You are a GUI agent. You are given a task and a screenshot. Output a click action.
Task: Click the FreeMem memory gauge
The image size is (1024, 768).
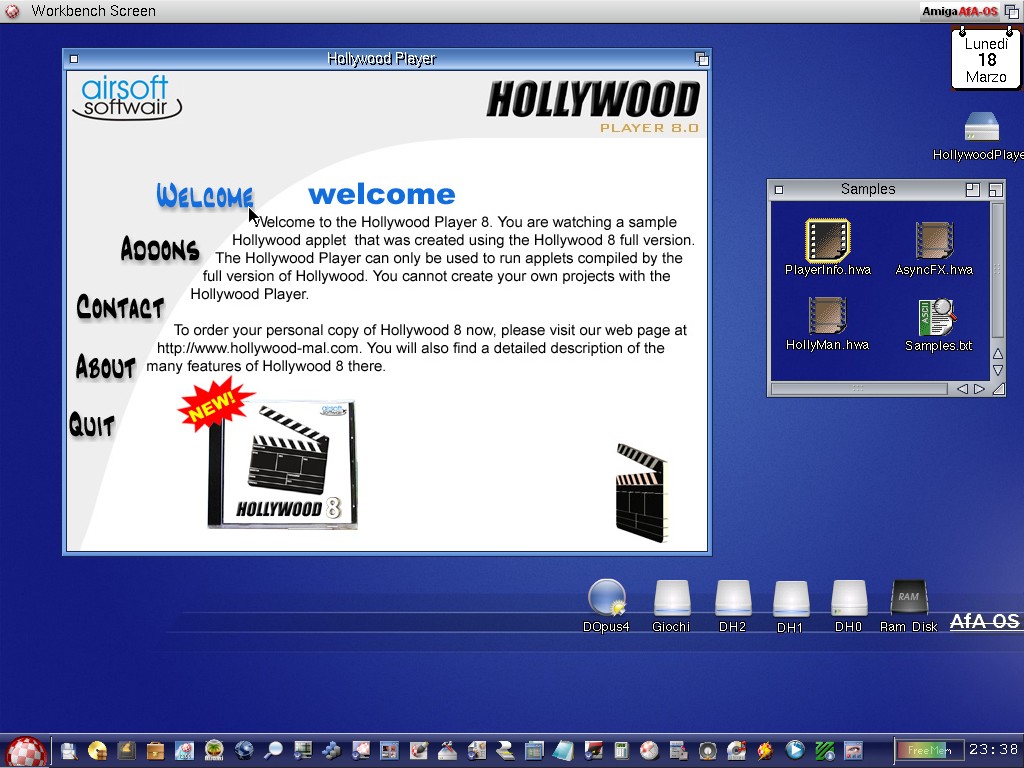[x=929, y=750]
